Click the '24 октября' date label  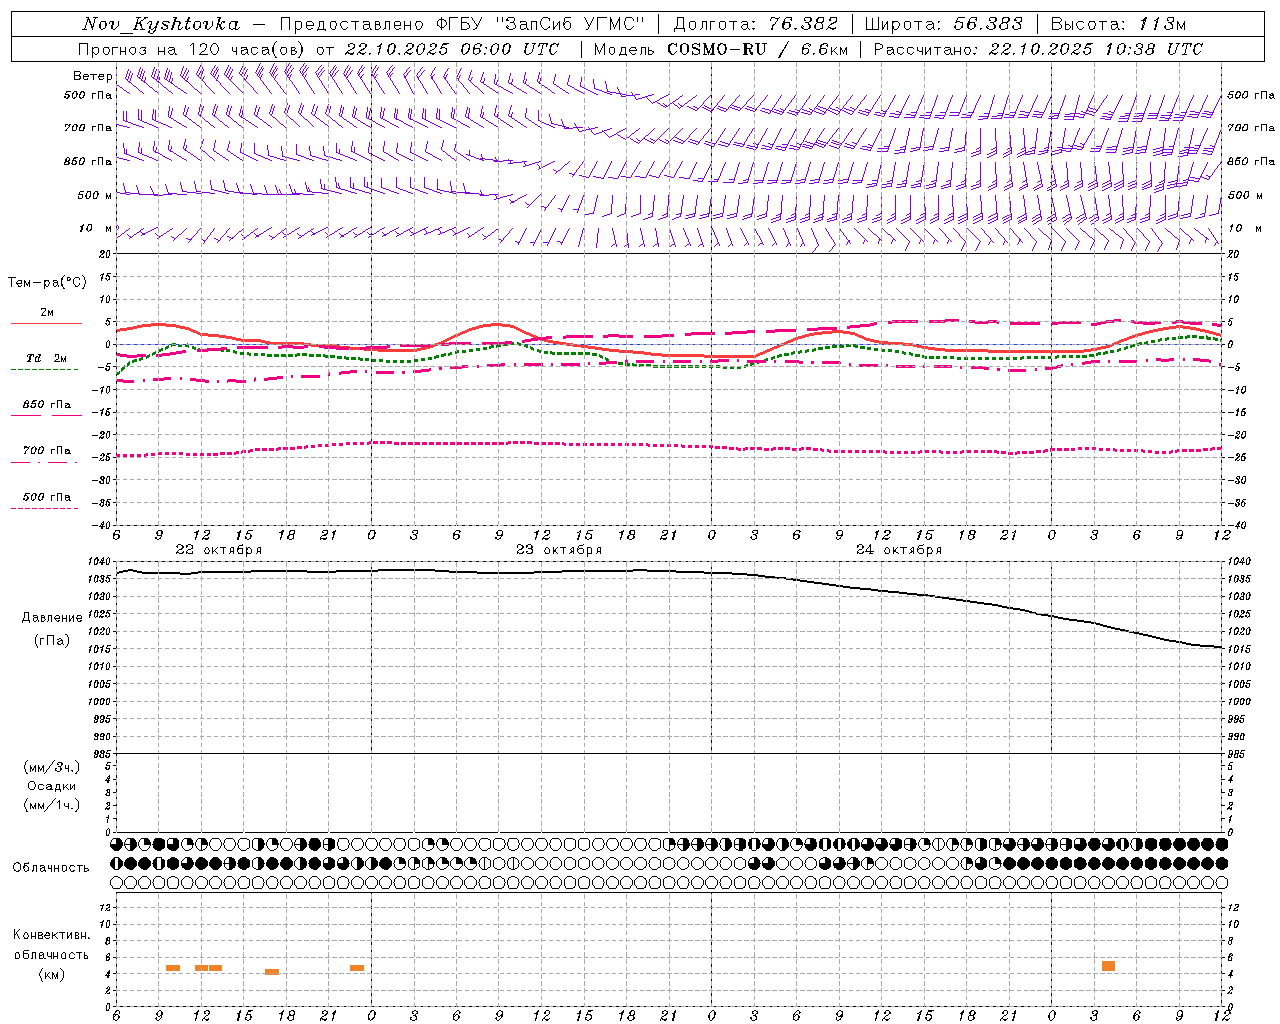pyautogui.click(x=899, y=550)
